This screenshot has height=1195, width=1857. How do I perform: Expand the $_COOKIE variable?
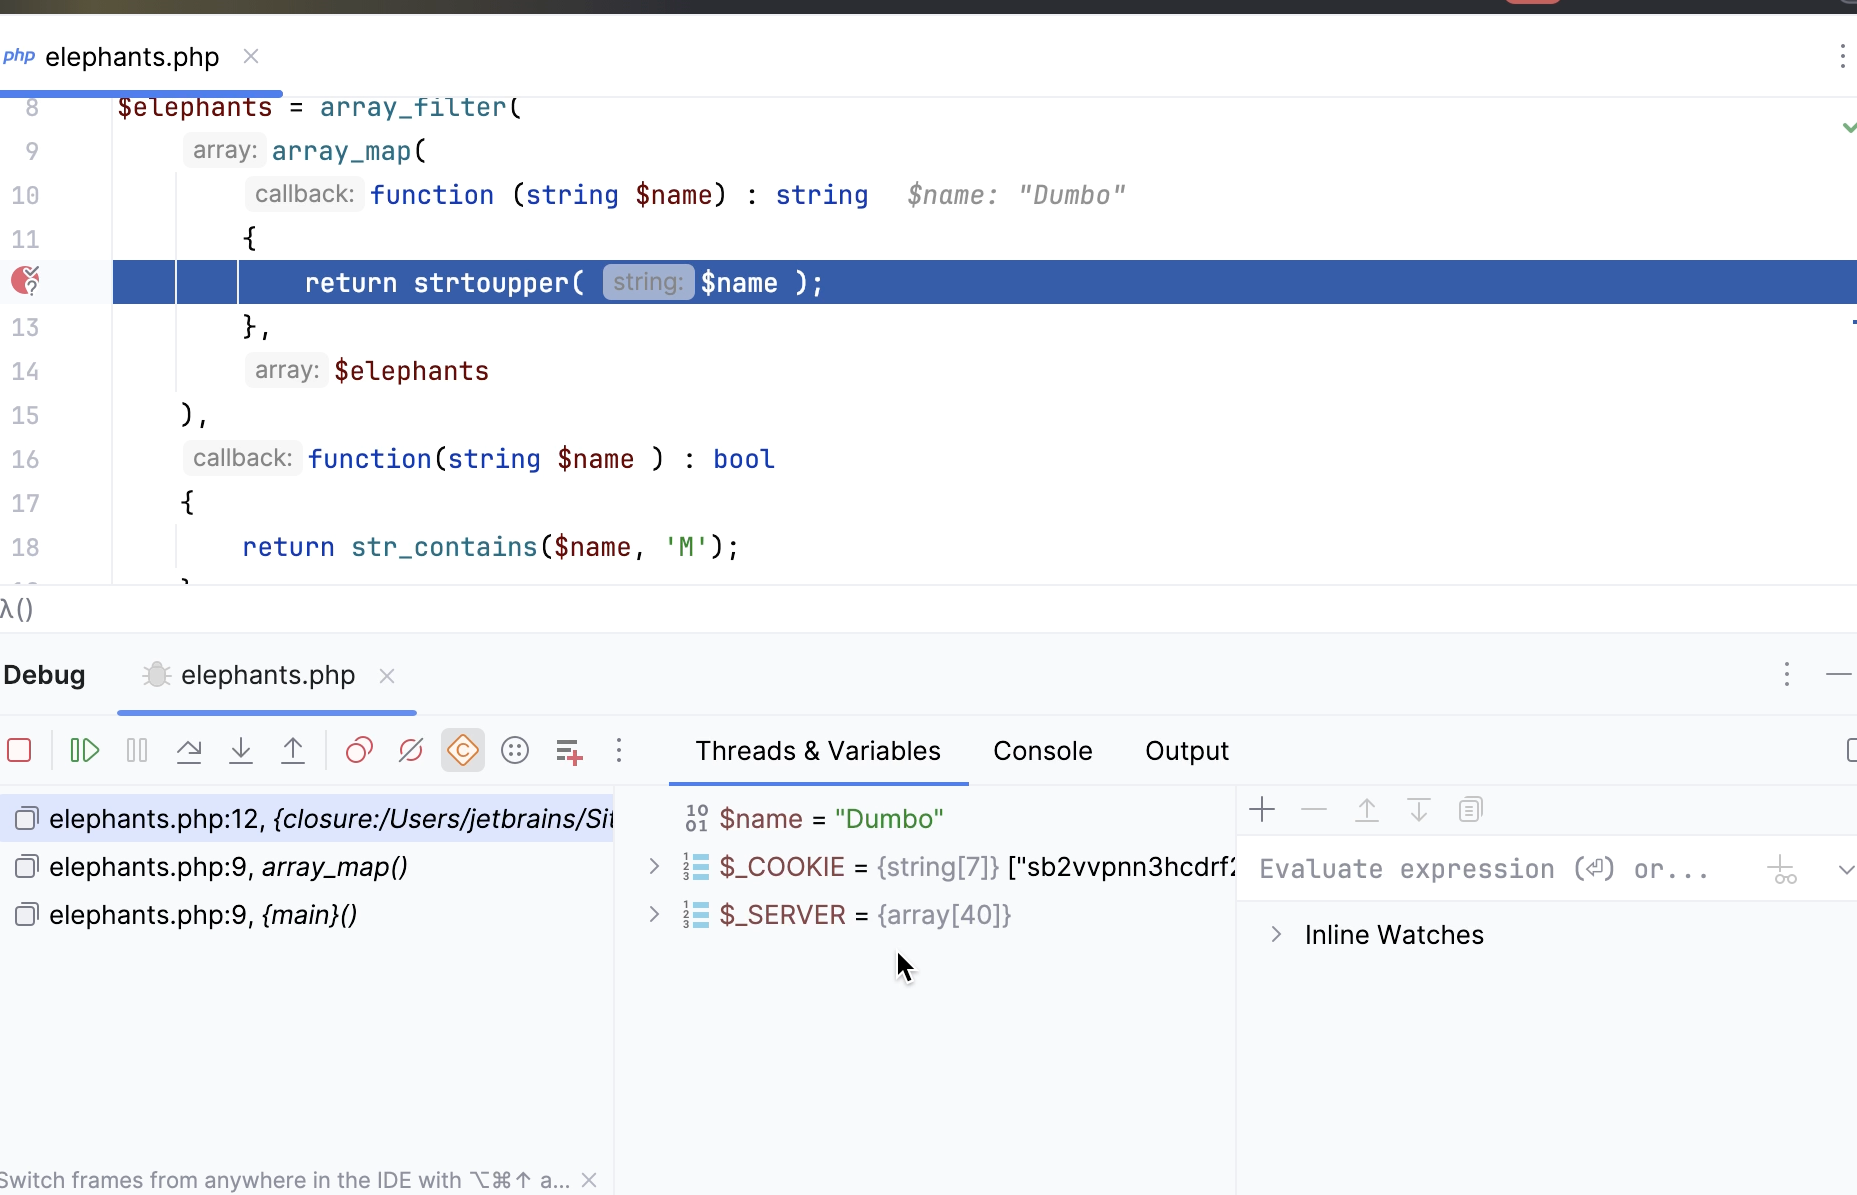(654, 867)
